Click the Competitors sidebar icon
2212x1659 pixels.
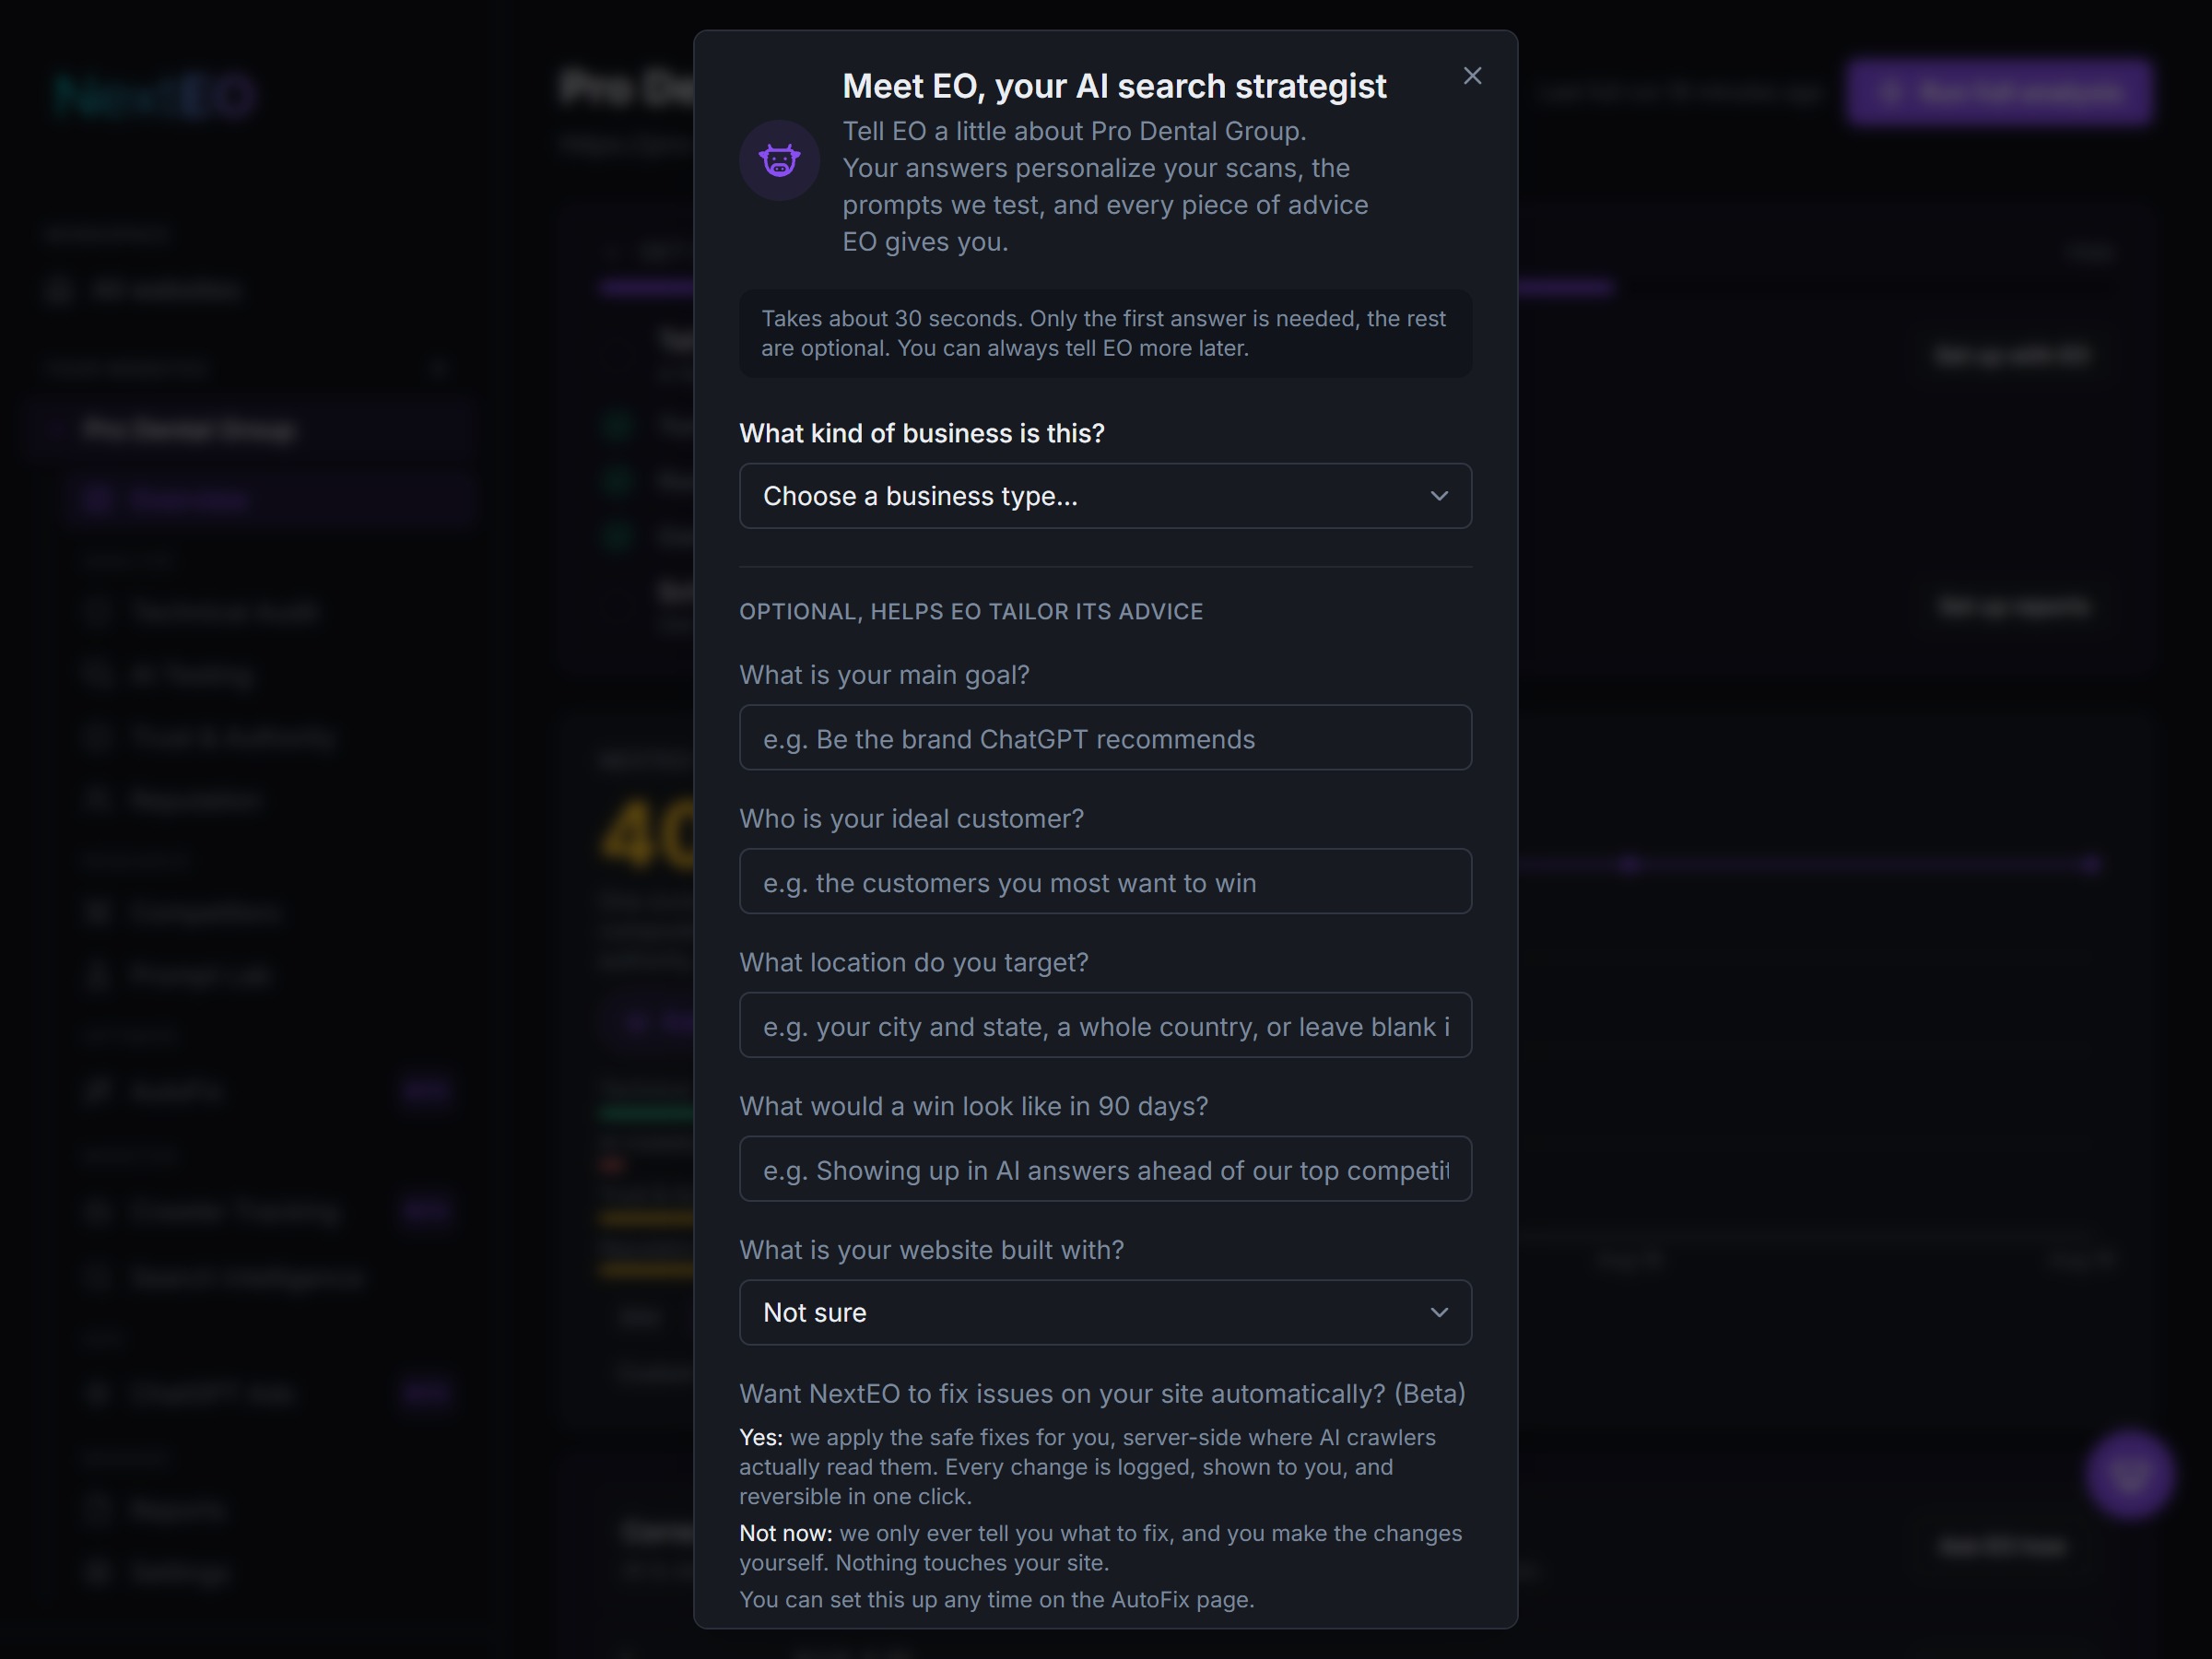pyautogui.click(x=97, y=912)
